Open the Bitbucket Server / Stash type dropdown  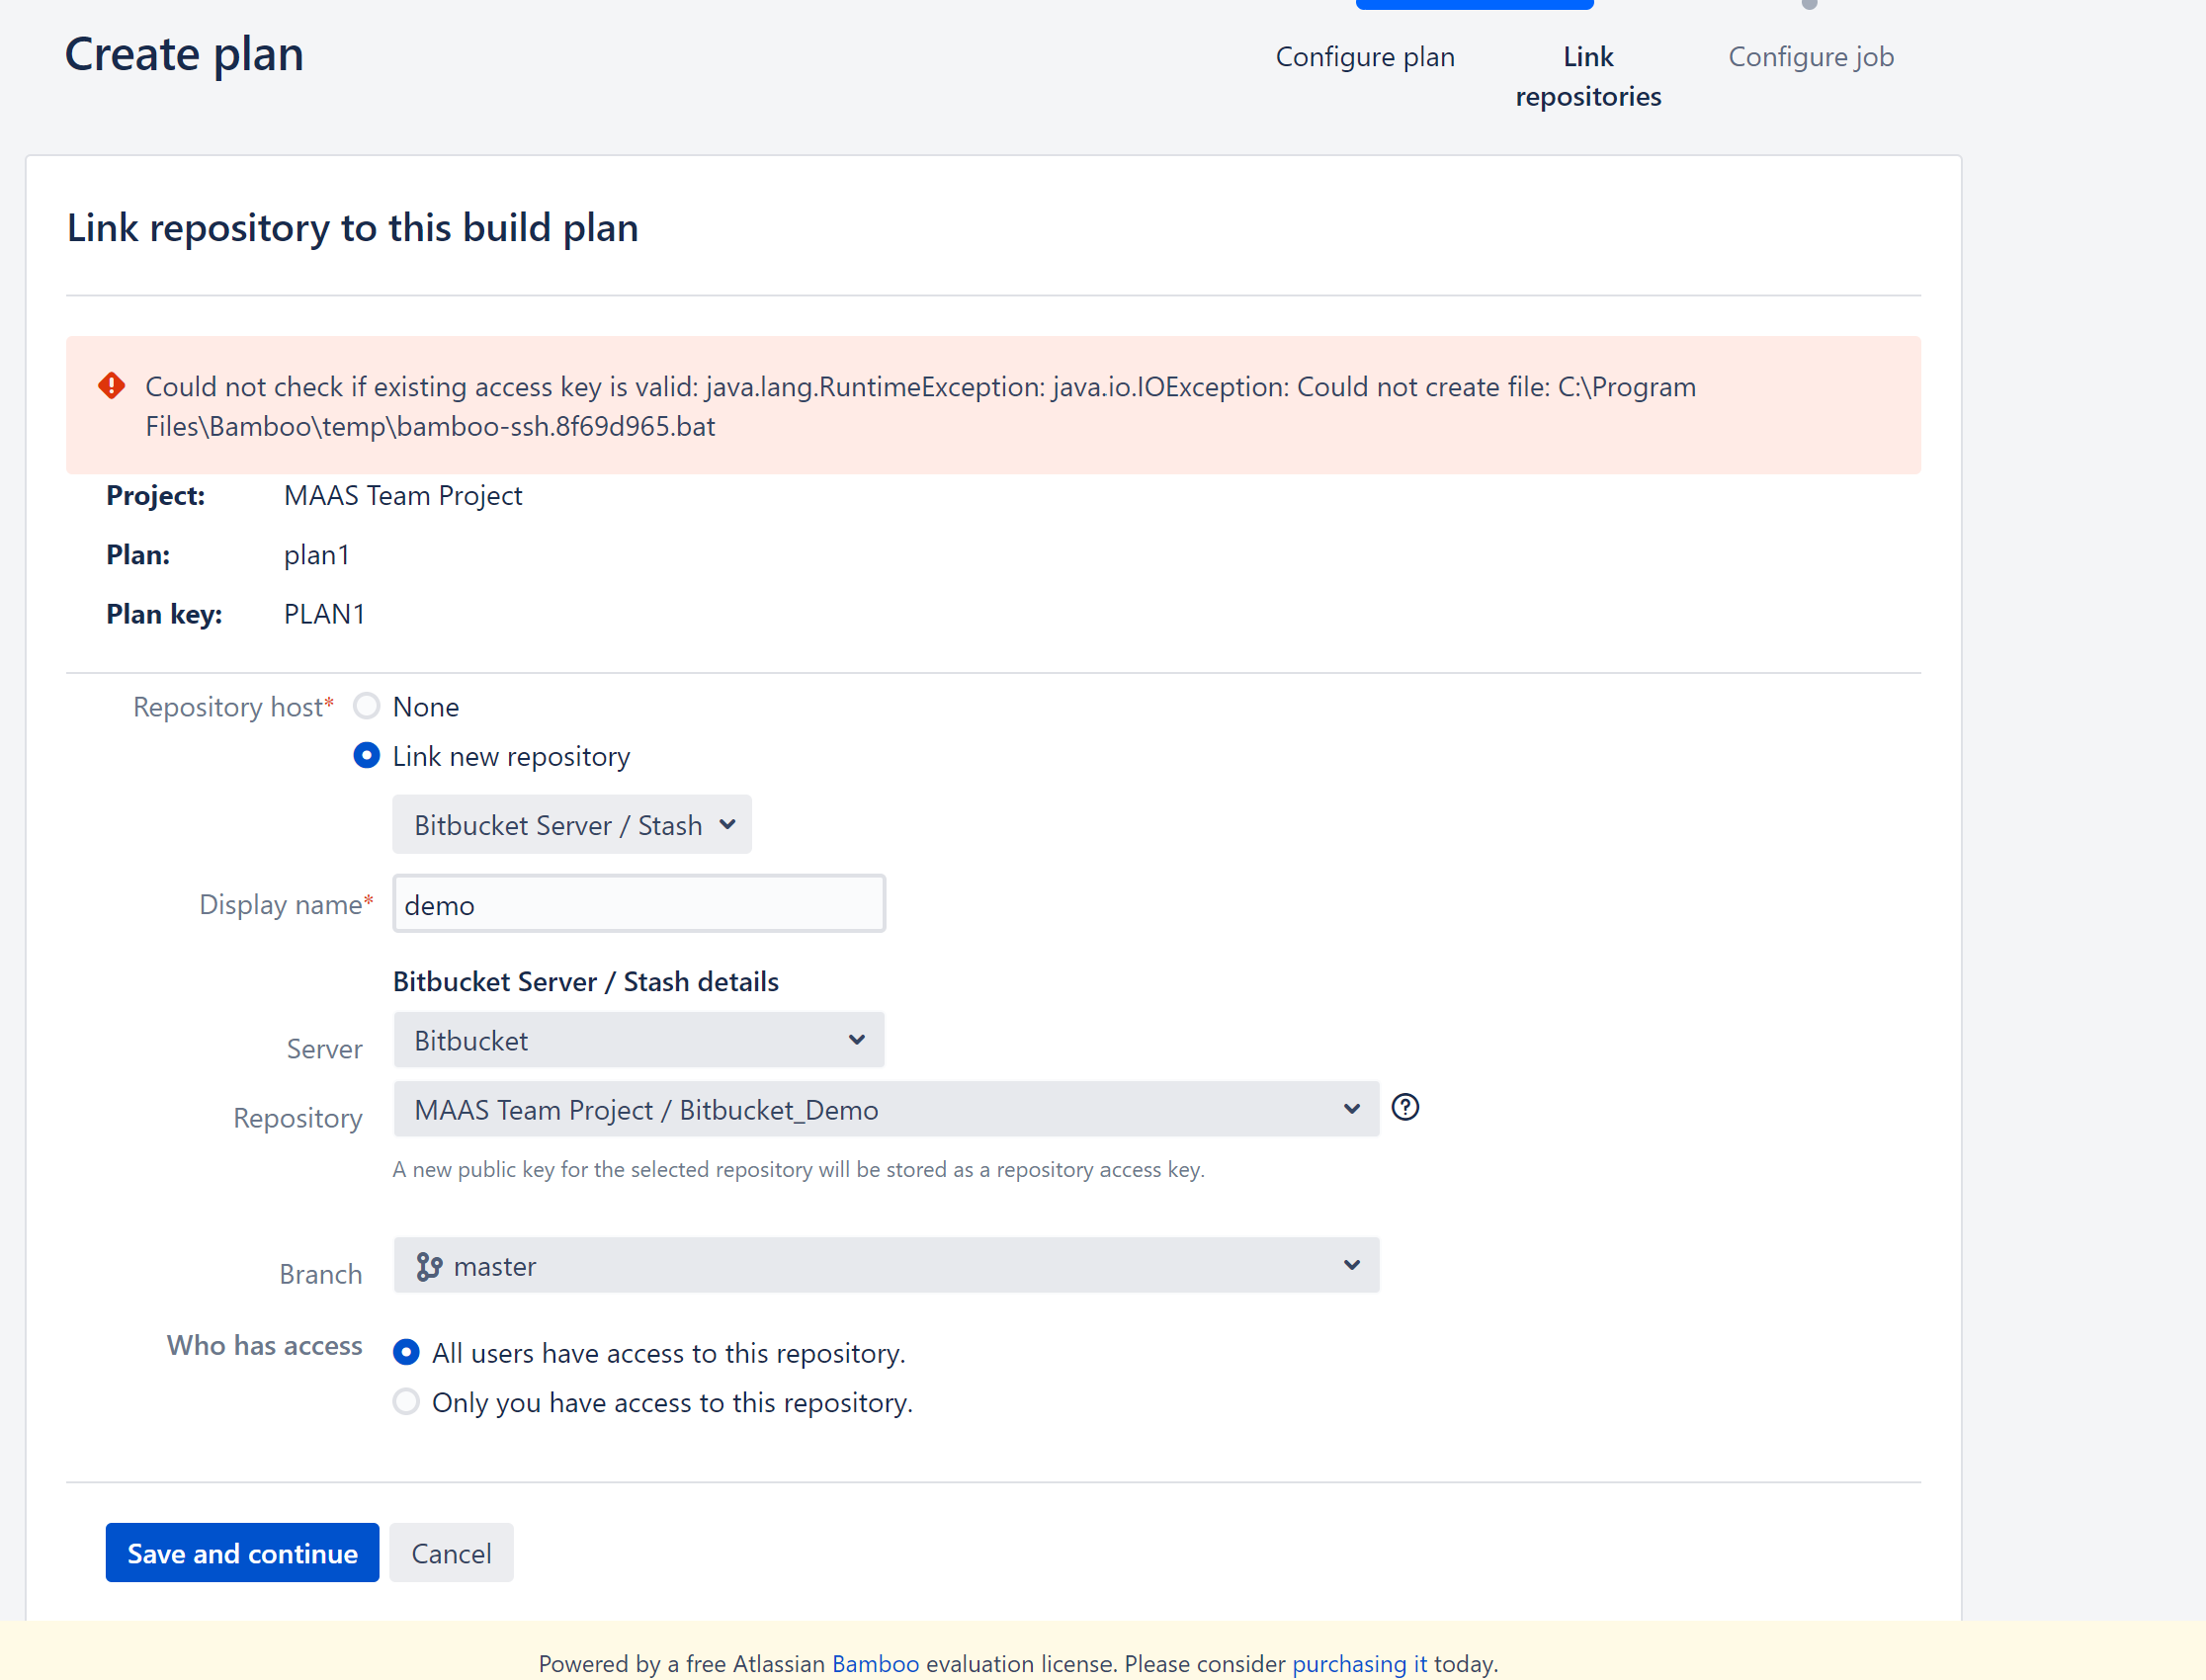(571, 824)
